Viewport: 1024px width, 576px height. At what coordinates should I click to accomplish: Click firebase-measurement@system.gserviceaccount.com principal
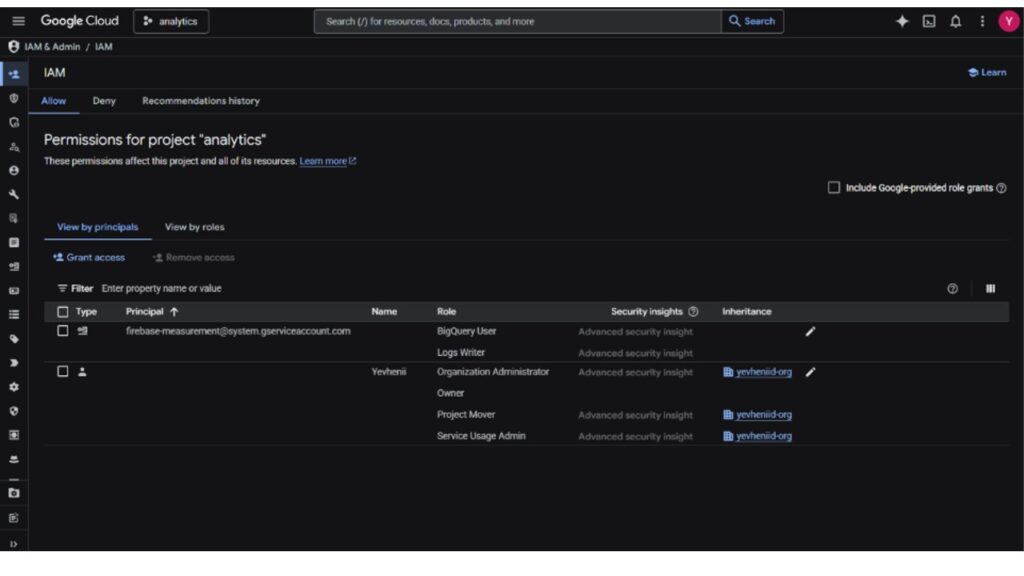[x=238, y=331]
